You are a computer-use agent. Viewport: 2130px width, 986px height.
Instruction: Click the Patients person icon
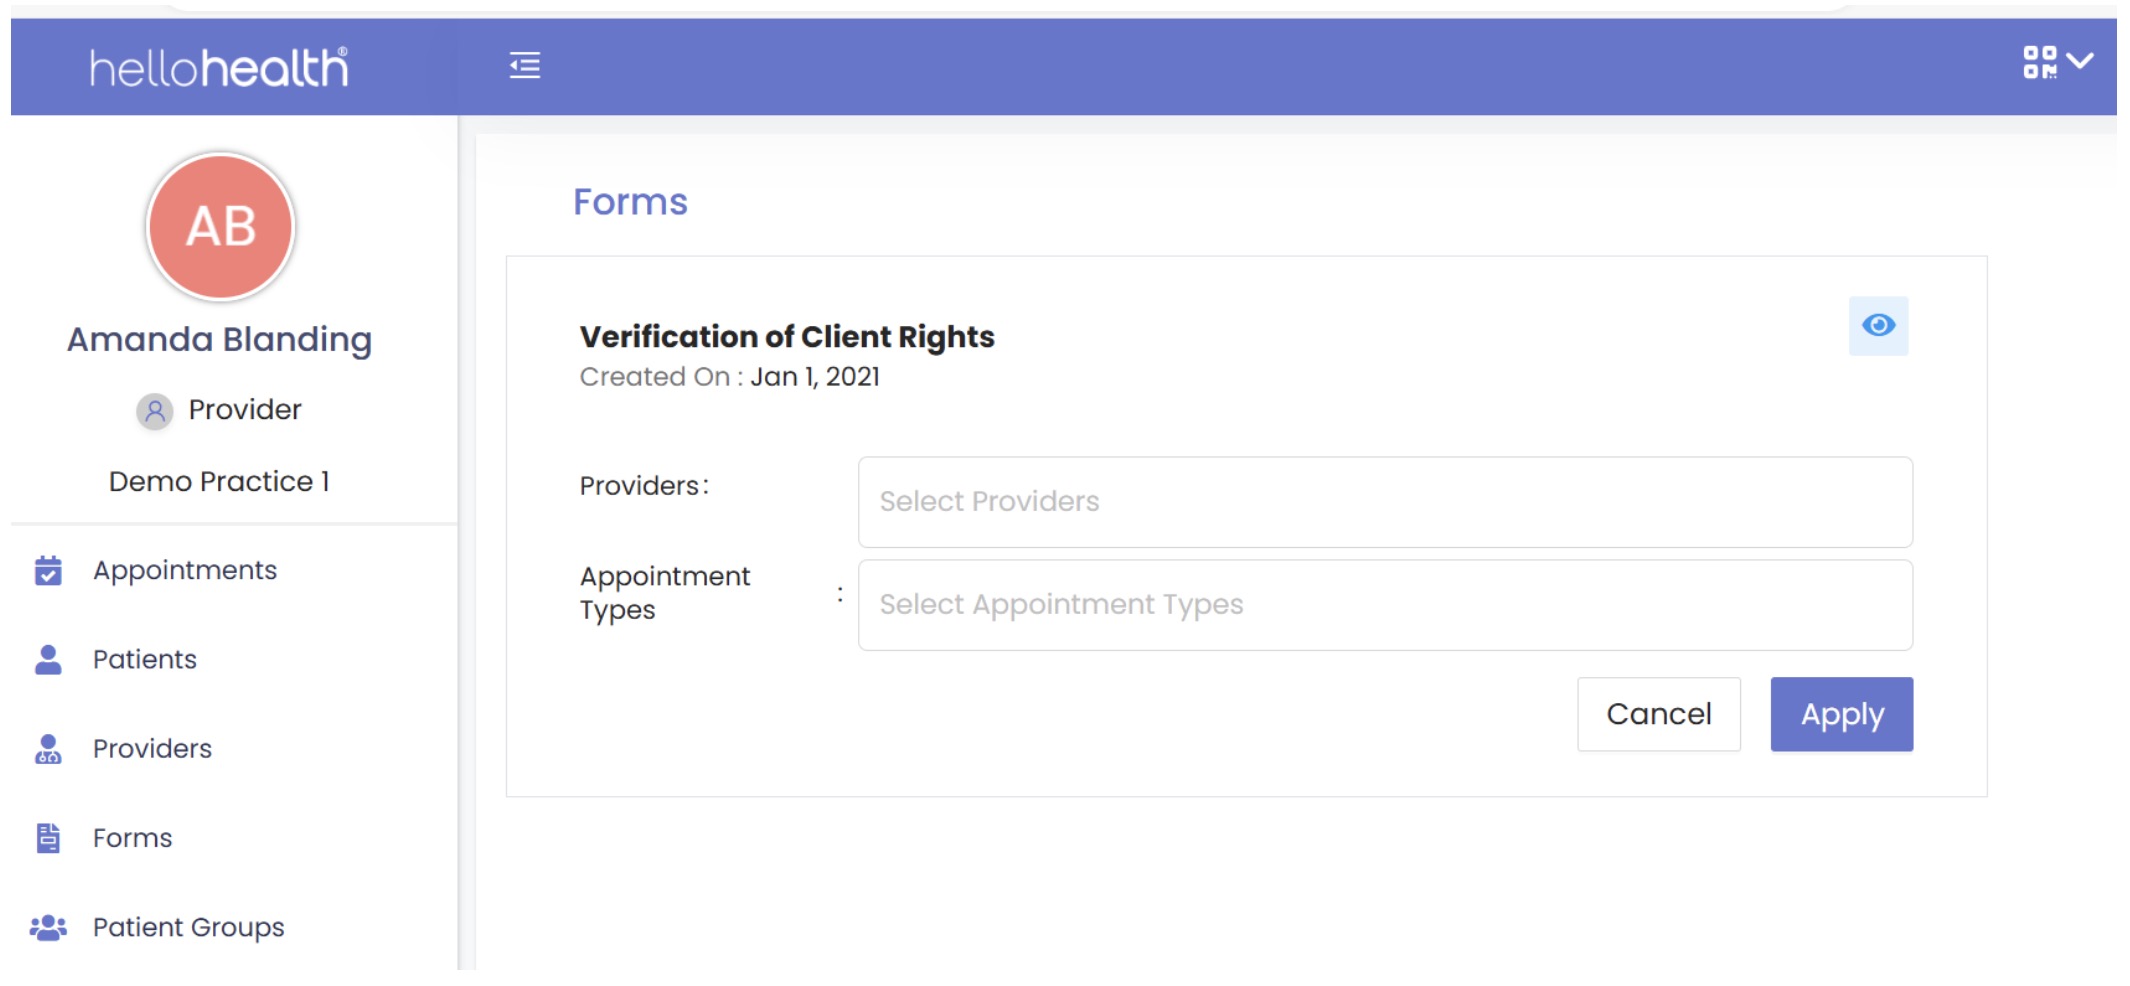(x=48, y=659)
